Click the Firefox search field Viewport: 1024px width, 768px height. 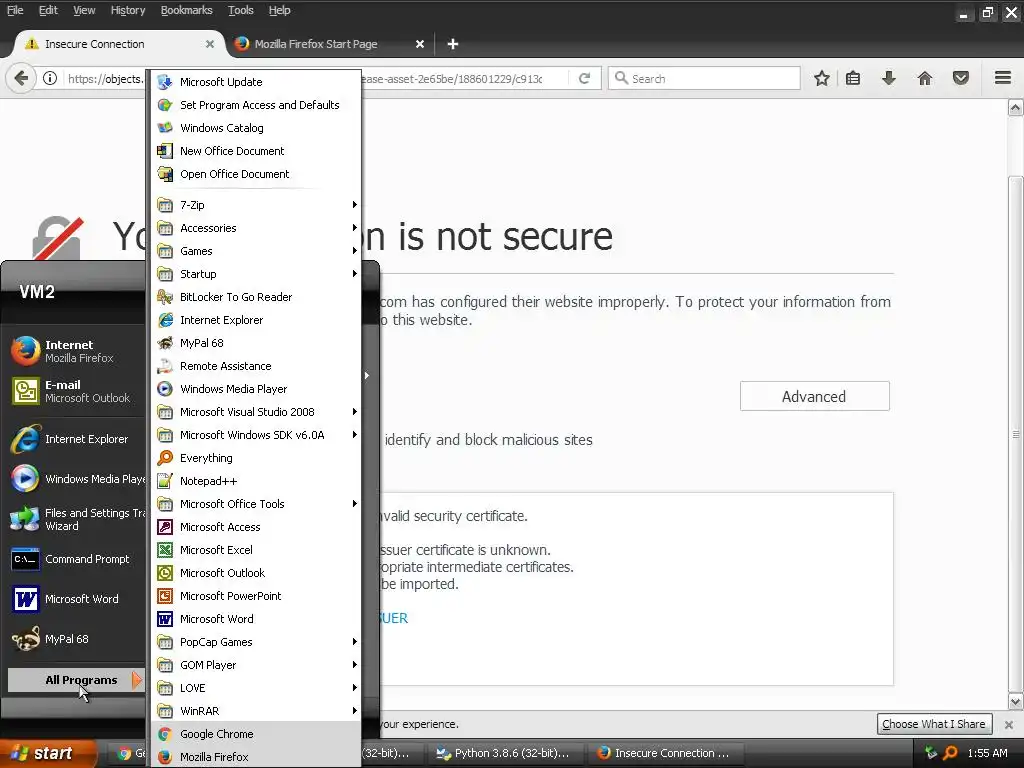[x=704, y=78]
